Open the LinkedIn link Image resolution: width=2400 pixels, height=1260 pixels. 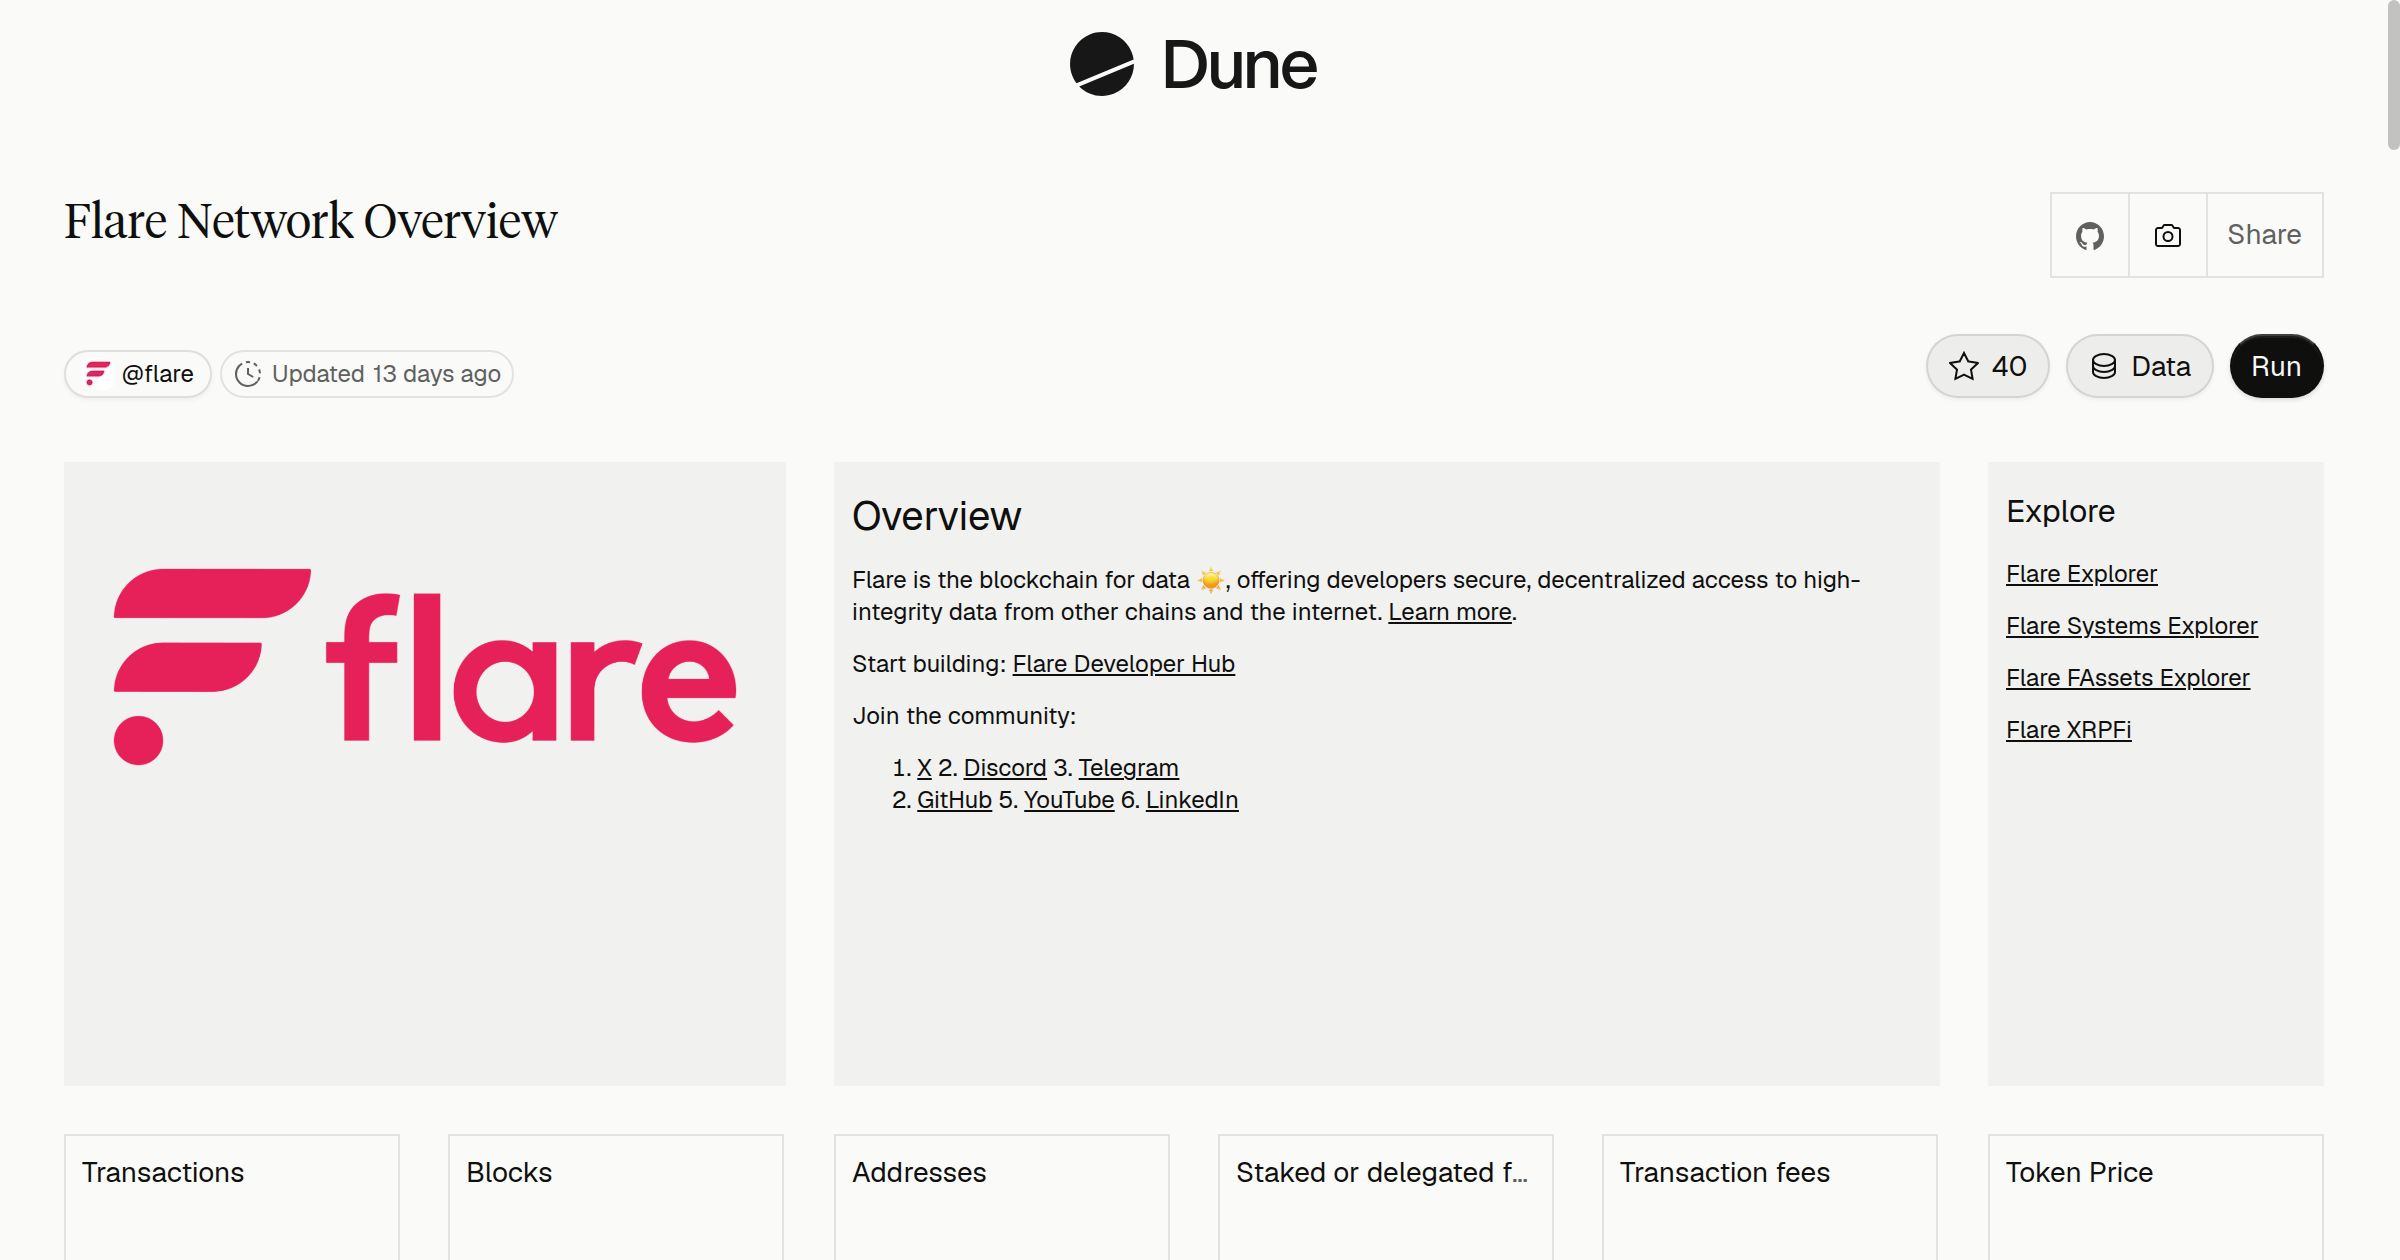coord(1192,800)
